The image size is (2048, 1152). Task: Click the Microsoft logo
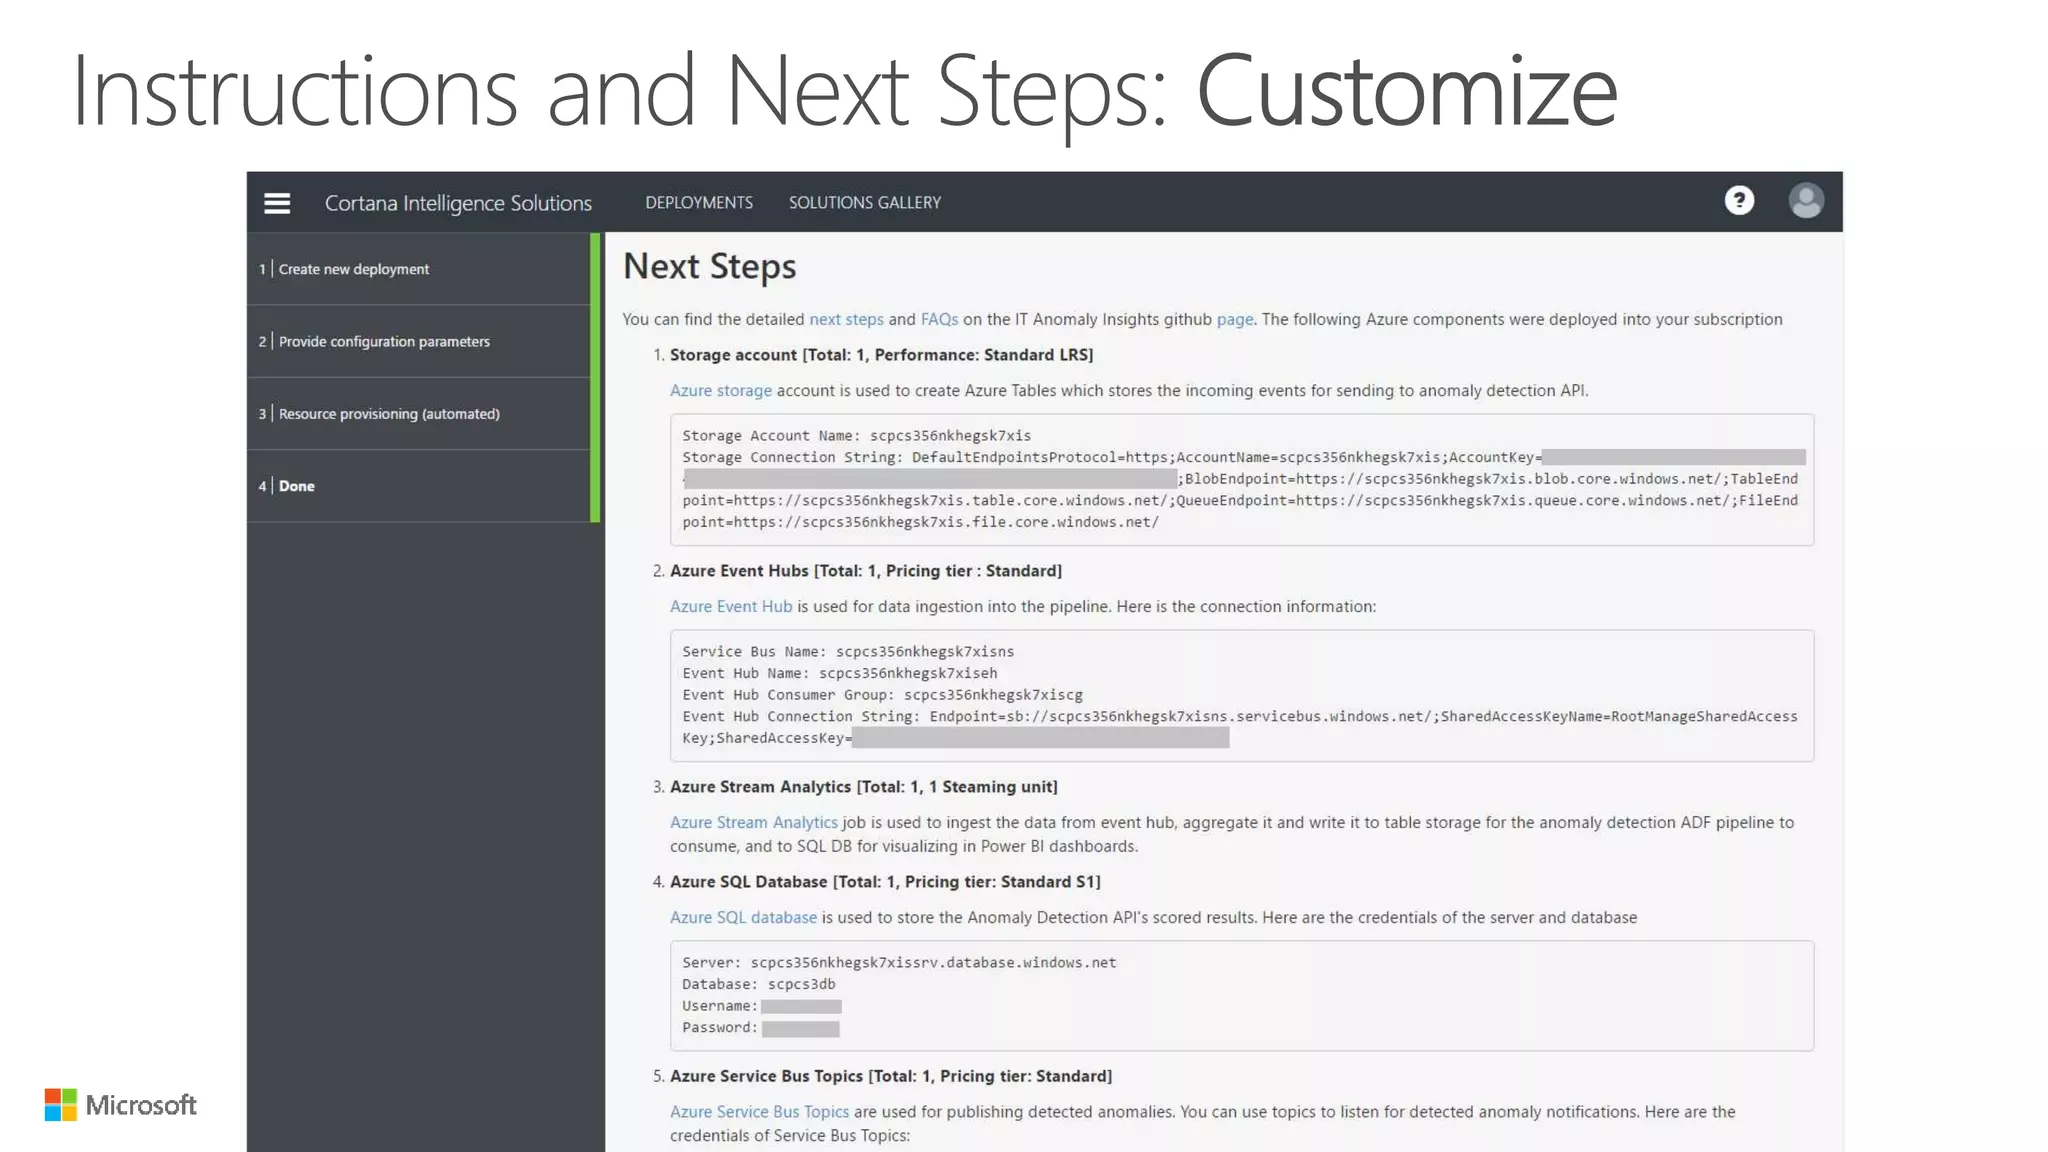click(x=121, y=1105)
